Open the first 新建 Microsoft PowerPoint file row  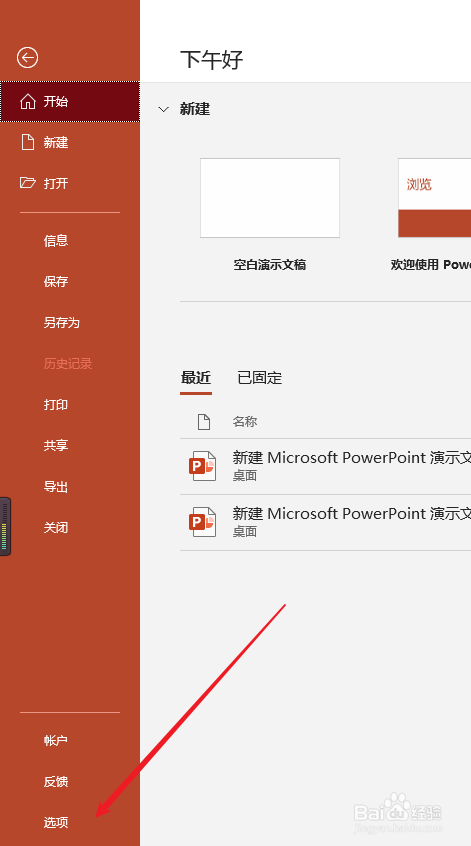(x=325, y=466)
